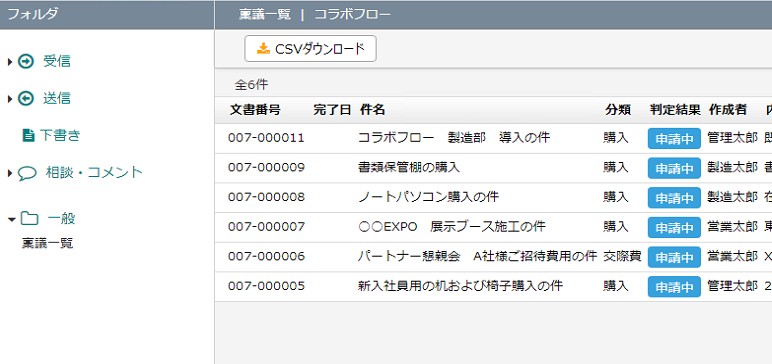772x364 pixels.
Task: Open document 007-000006
Action: [x=266, y=257]
